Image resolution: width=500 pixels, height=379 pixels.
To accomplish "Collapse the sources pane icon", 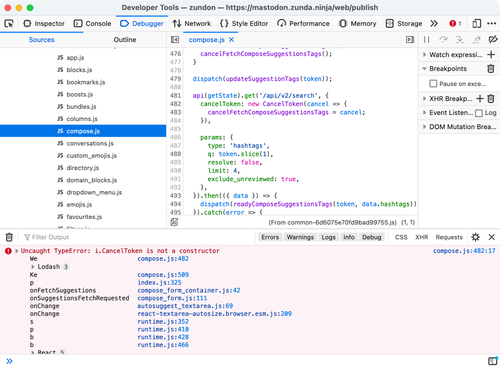I will coord(175,40).
